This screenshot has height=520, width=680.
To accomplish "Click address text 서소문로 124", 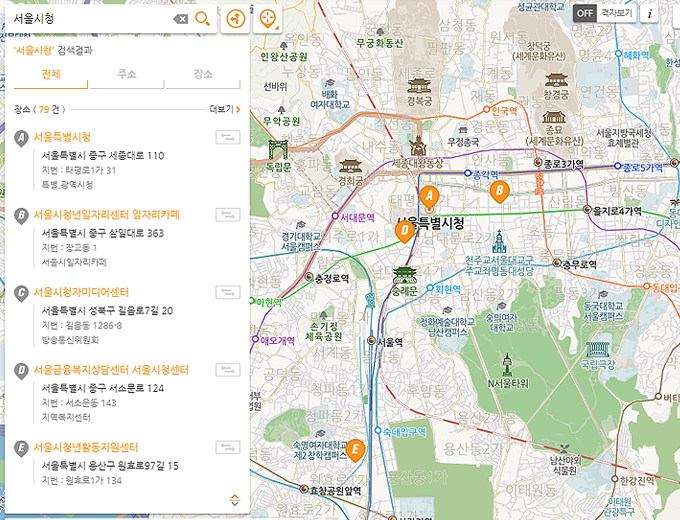I will pos(136,388).
